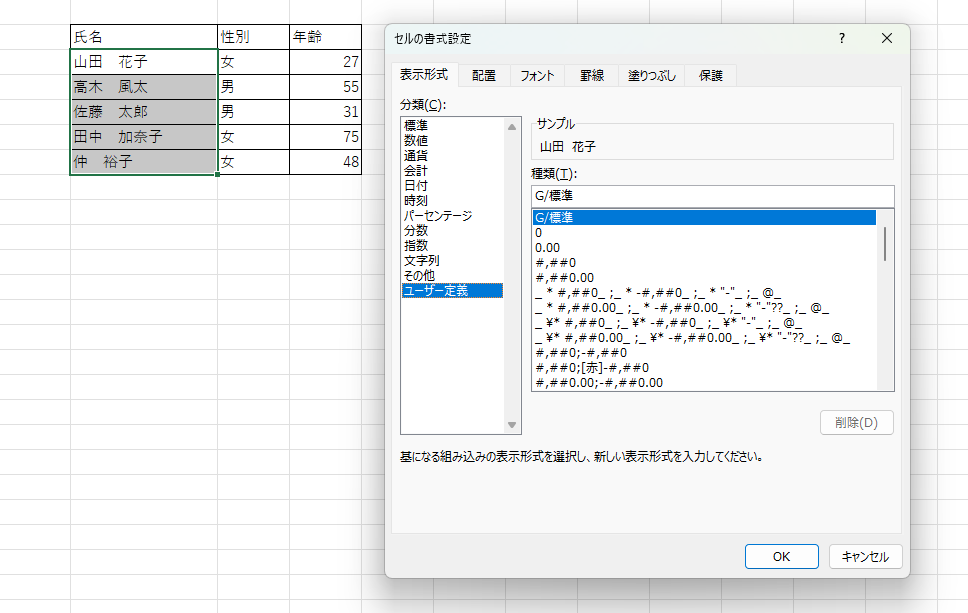Click category list scroll up arrow
968x613 pixels.
tap(514, 126)
